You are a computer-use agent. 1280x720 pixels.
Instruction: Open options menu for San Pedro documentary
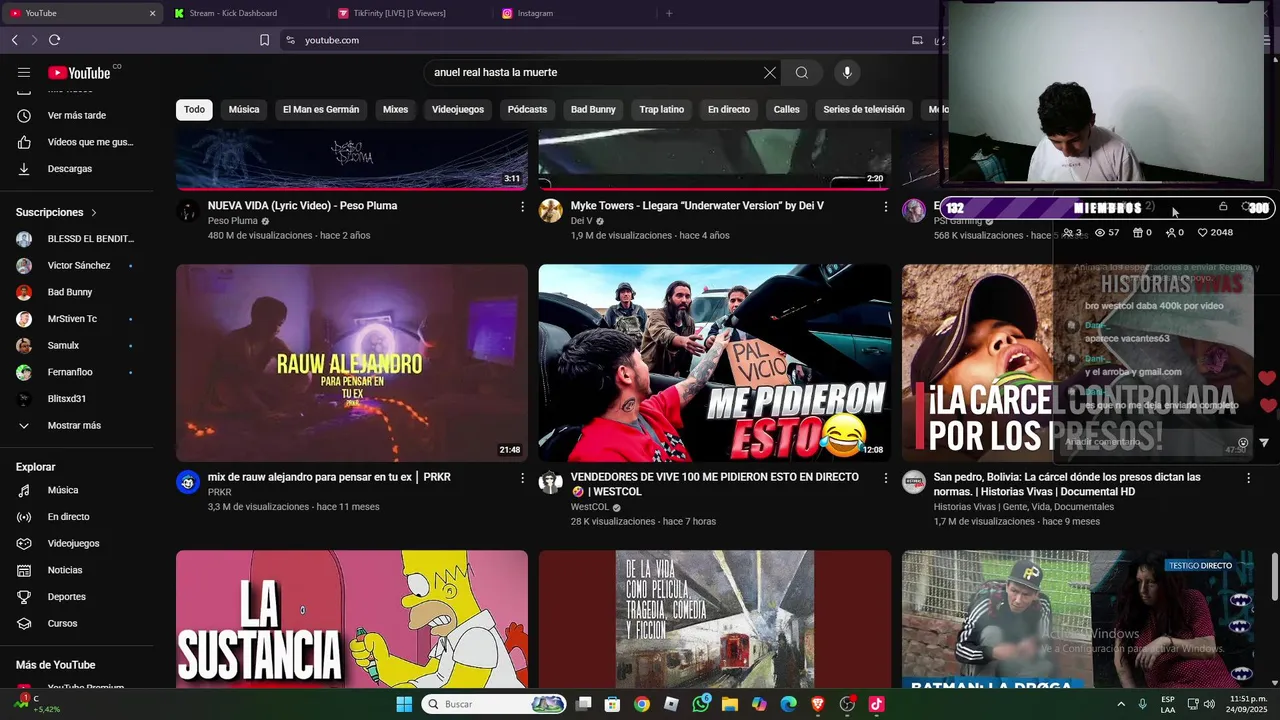coord(1248,478)
